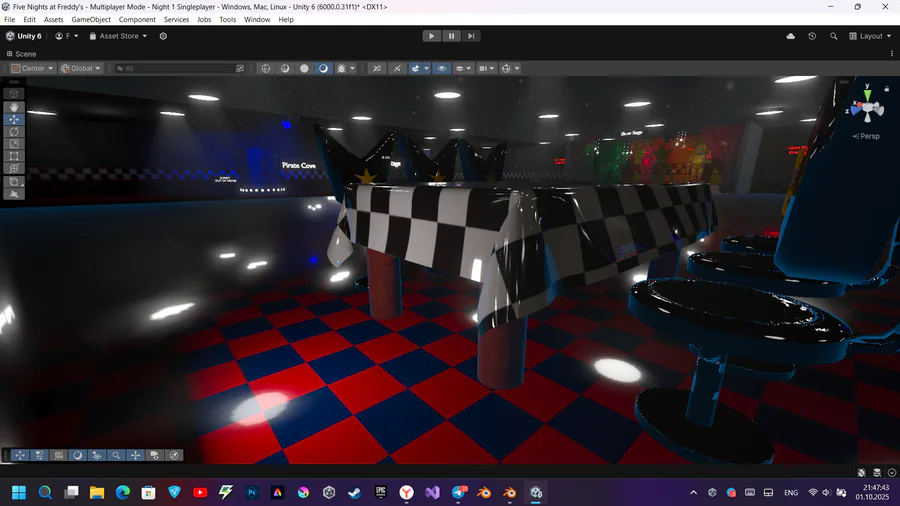Select the Move tool
900x506 pixels.
pyautogui.click(x=14, y=119)
